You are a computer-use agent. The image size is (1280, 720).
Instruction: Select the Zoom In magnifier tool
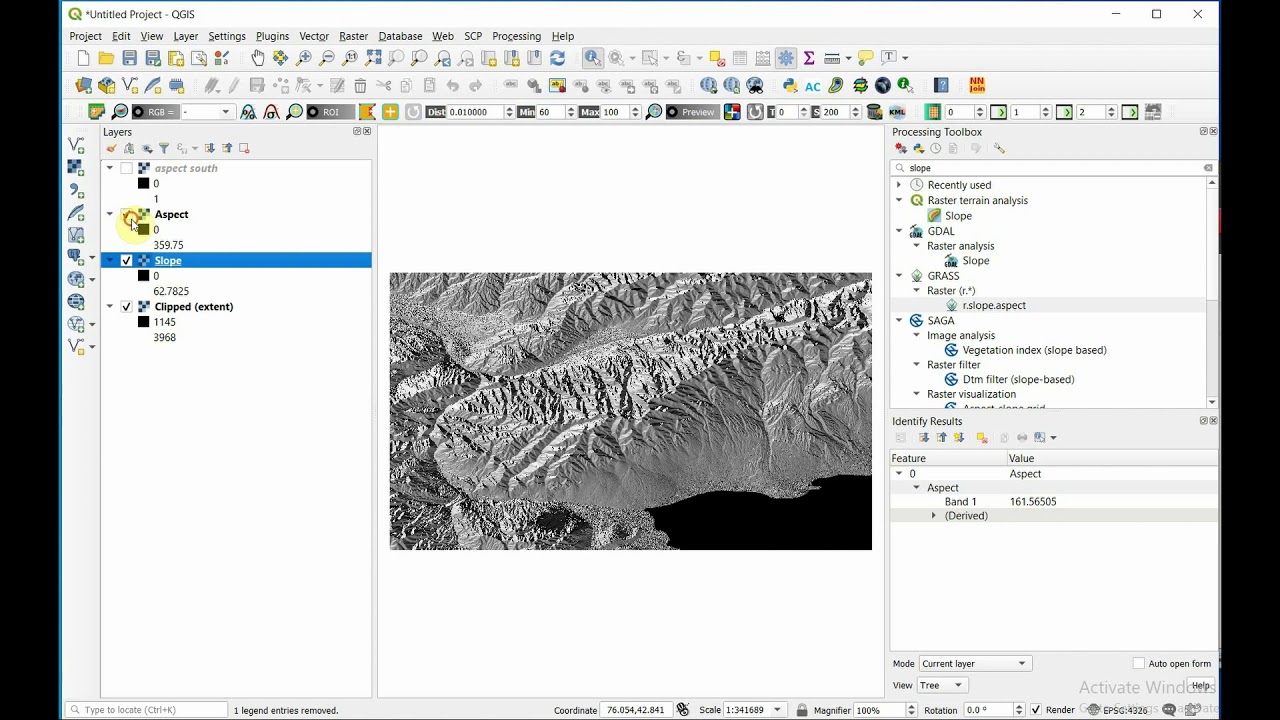point(304,58)
